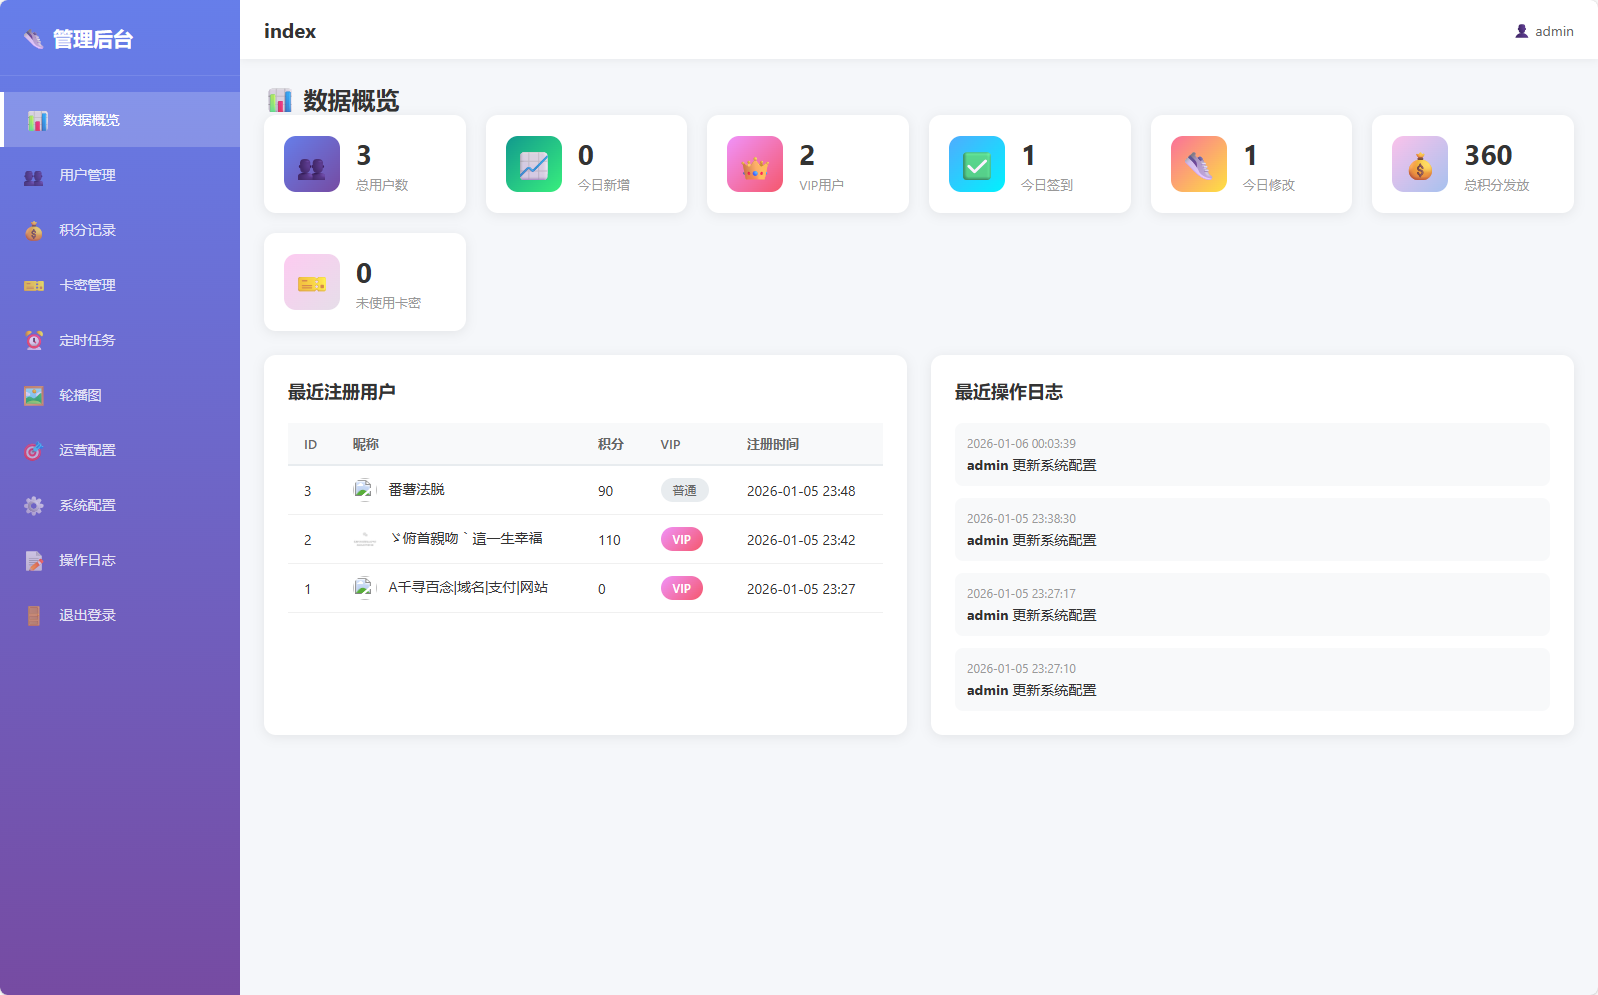Click the picture icon for 轮播图
Screen dimensions: 1598x995
[34, 396]
